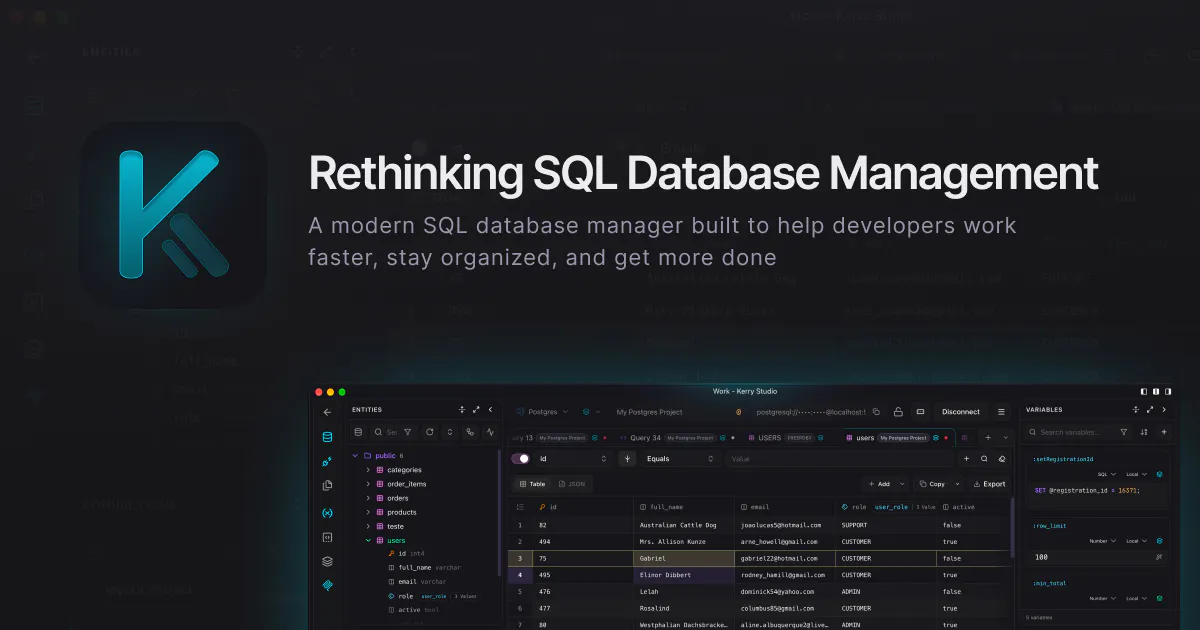Sort variables with the sort icon
Screen dimensions: 1200x630
(1144, 432)
